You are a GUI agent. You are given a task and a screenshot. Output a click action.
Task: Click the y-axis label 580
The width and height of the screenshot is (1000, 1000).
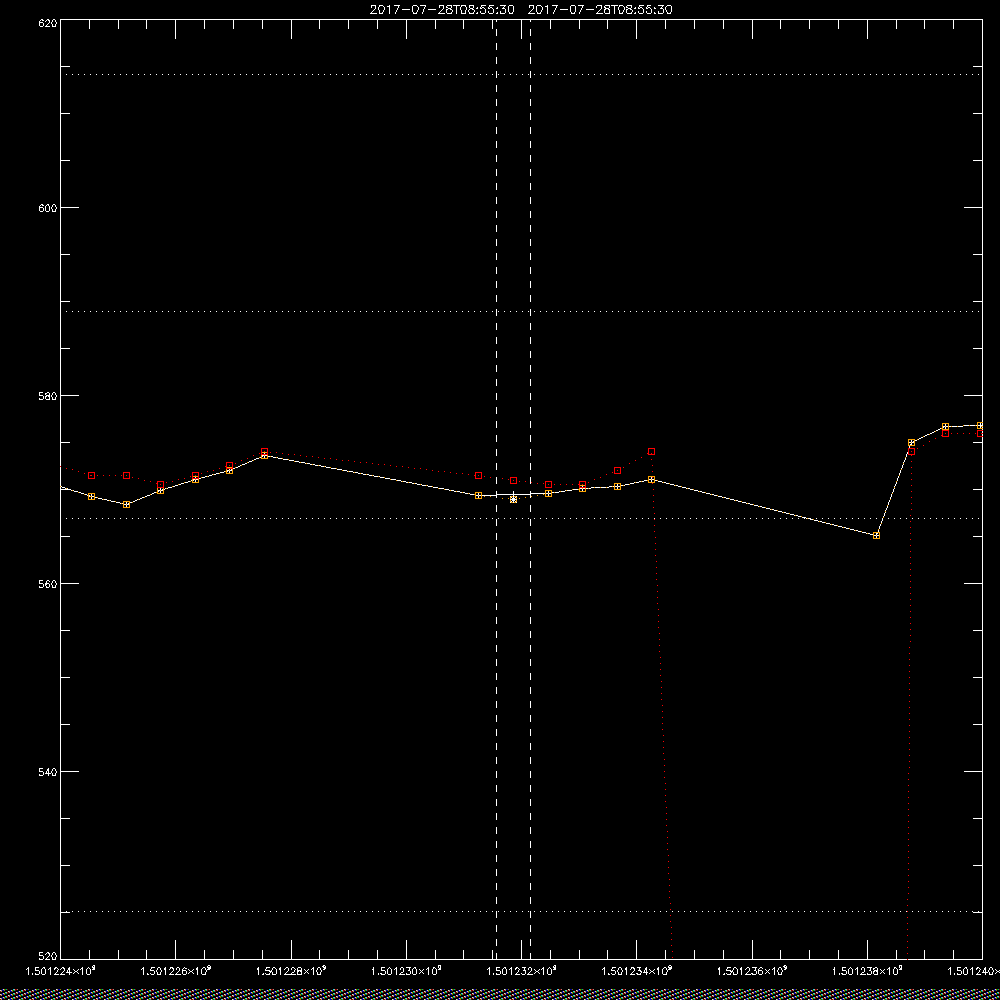pos(48,395)
